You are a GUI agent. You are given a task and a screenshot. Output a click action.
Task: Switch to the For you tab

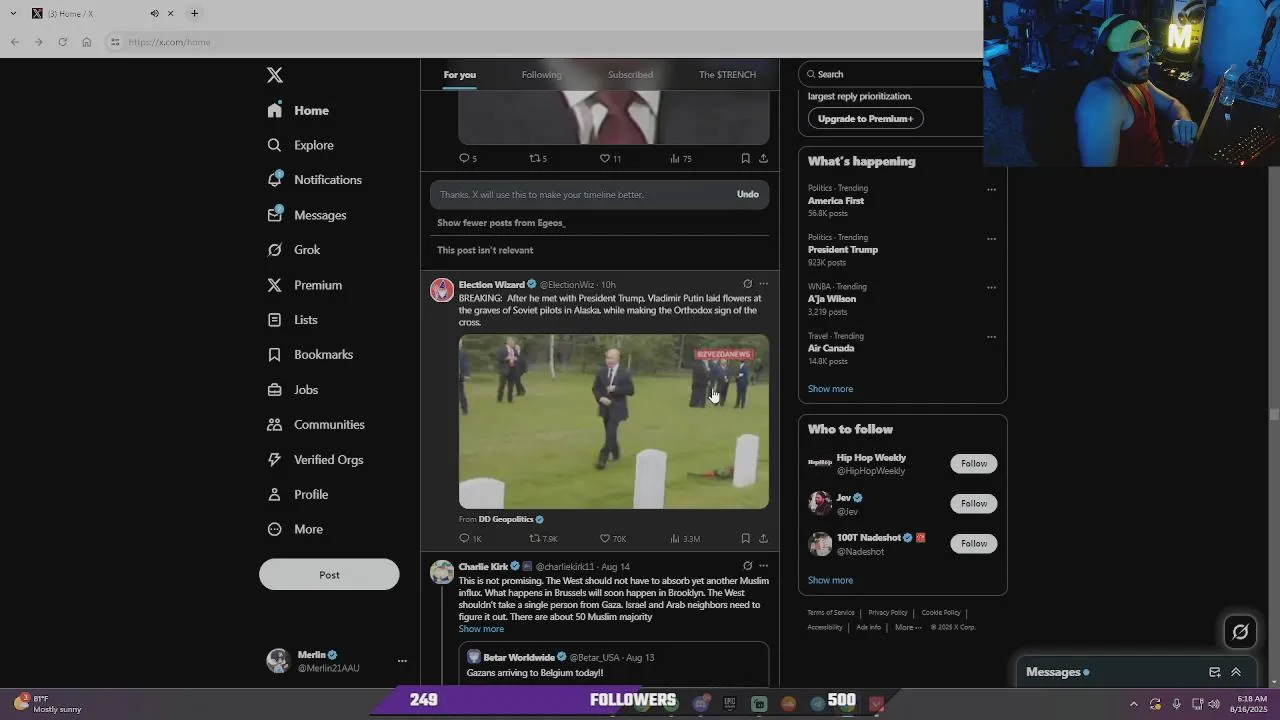460,75
